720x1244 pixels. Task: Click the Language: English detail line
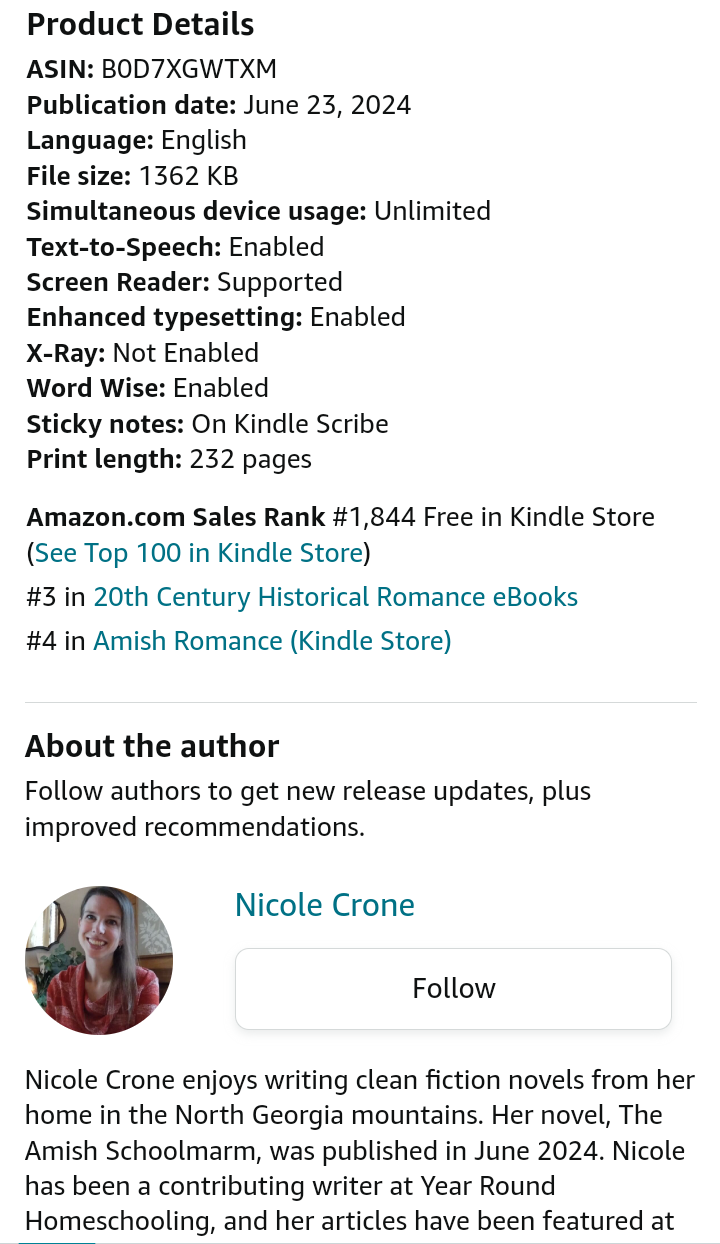(x=137, y=140)
